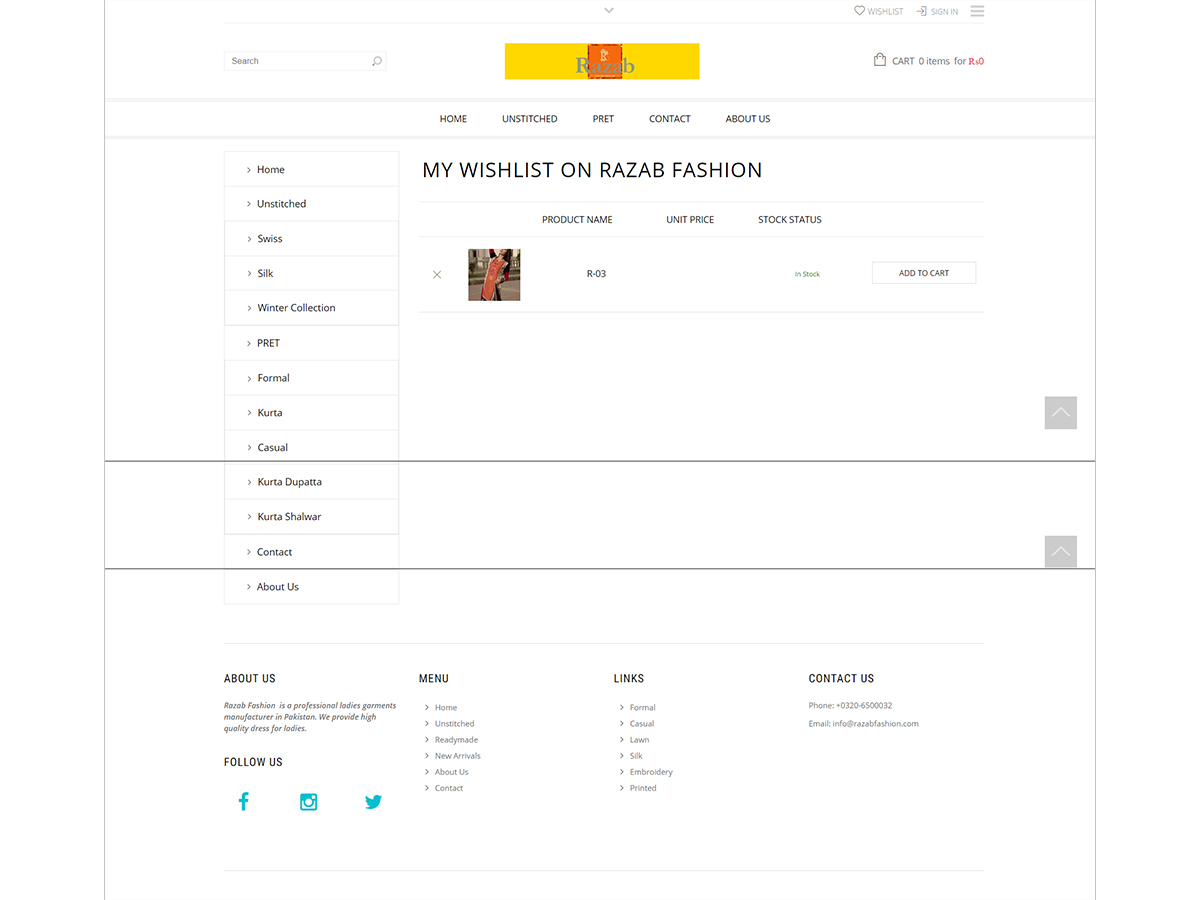Open the Wishlist heart icon link
The height and width of the screenshot is (900, 1200).
(859, 11)
